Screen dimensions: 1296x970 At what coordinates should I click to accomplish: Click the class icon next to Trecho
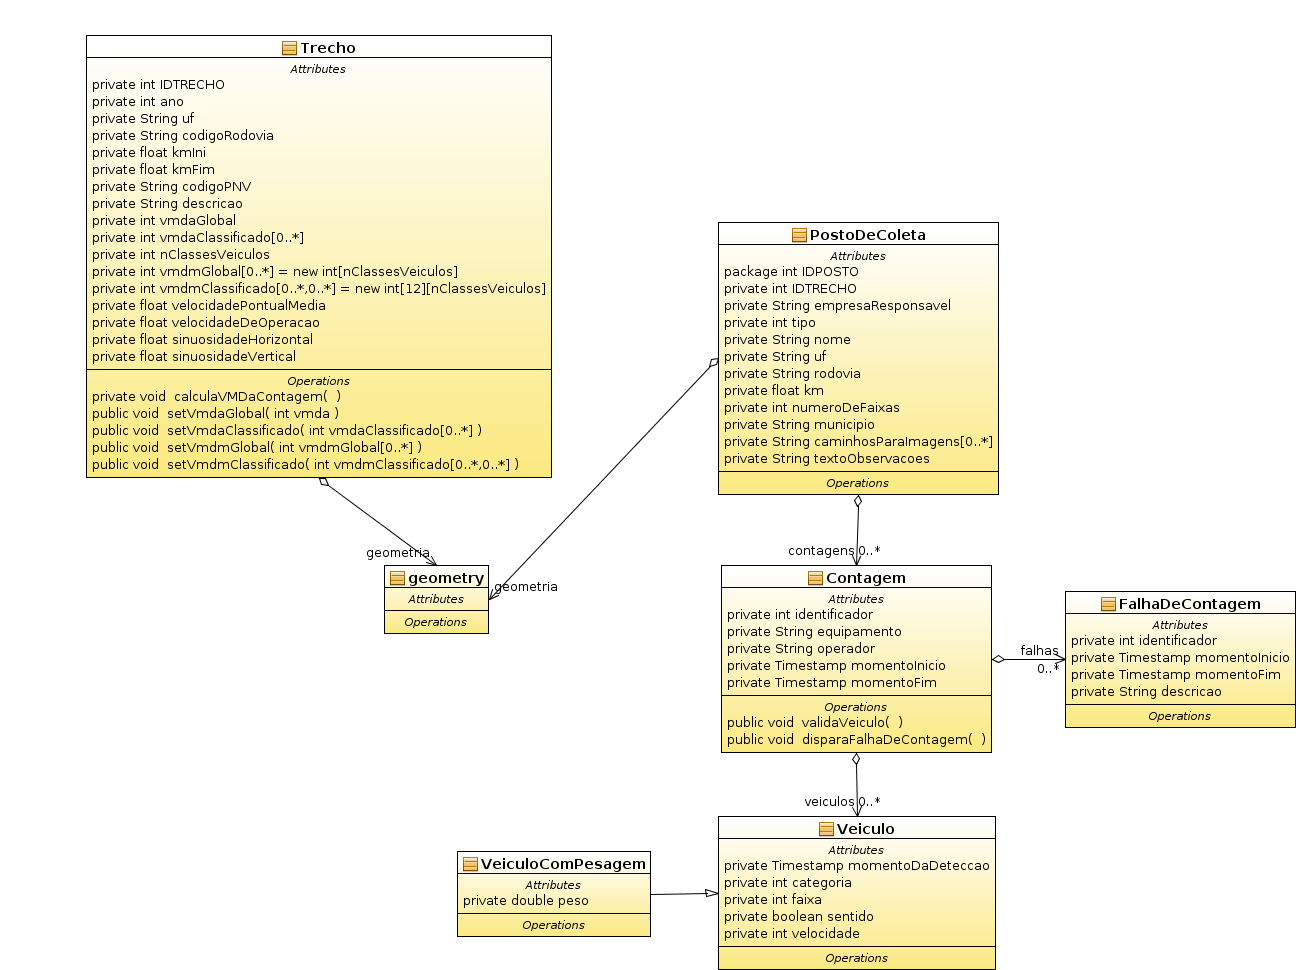click(289, 48)
